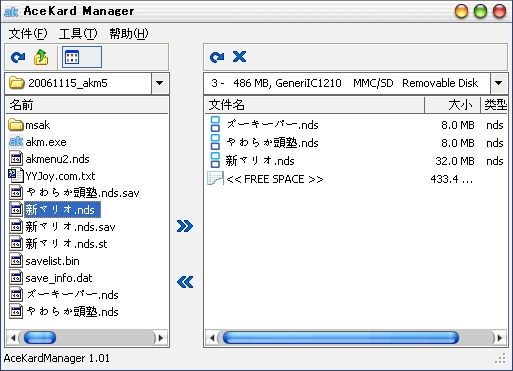Select save_info.dat file icon
Screen dimensions: 513x371
pos(16,278)
